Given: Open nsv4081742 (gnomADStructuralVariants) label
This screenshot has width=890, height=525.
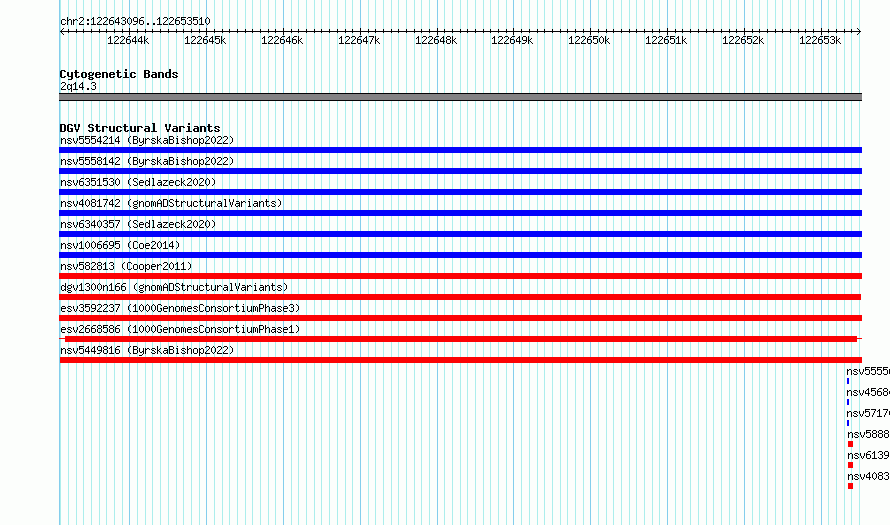Looking at the screenshot, I should tap(171, 203).
